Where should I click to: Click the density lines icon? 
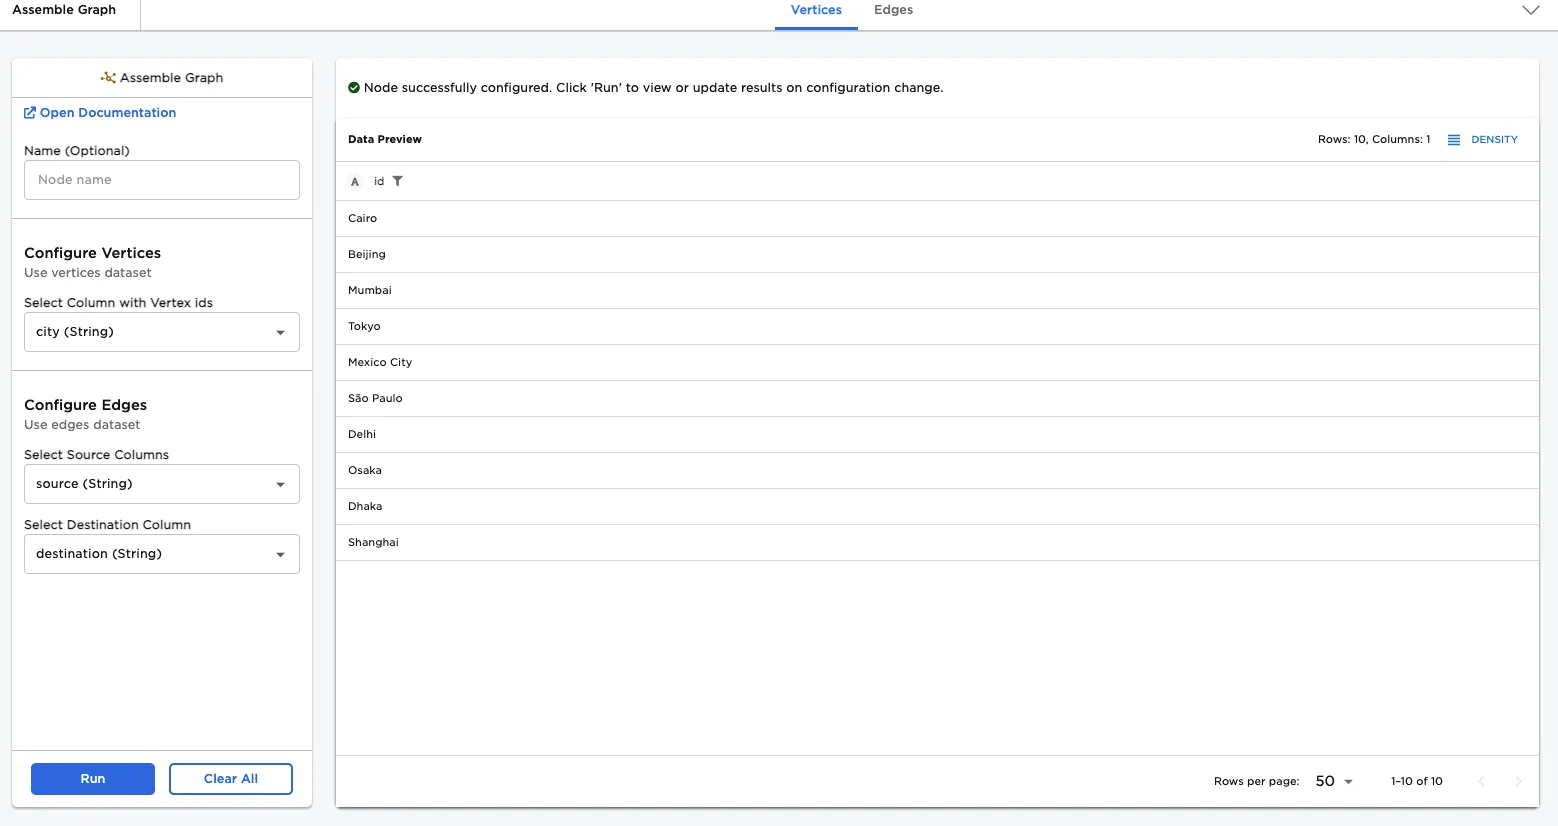tap(1454, 140)
